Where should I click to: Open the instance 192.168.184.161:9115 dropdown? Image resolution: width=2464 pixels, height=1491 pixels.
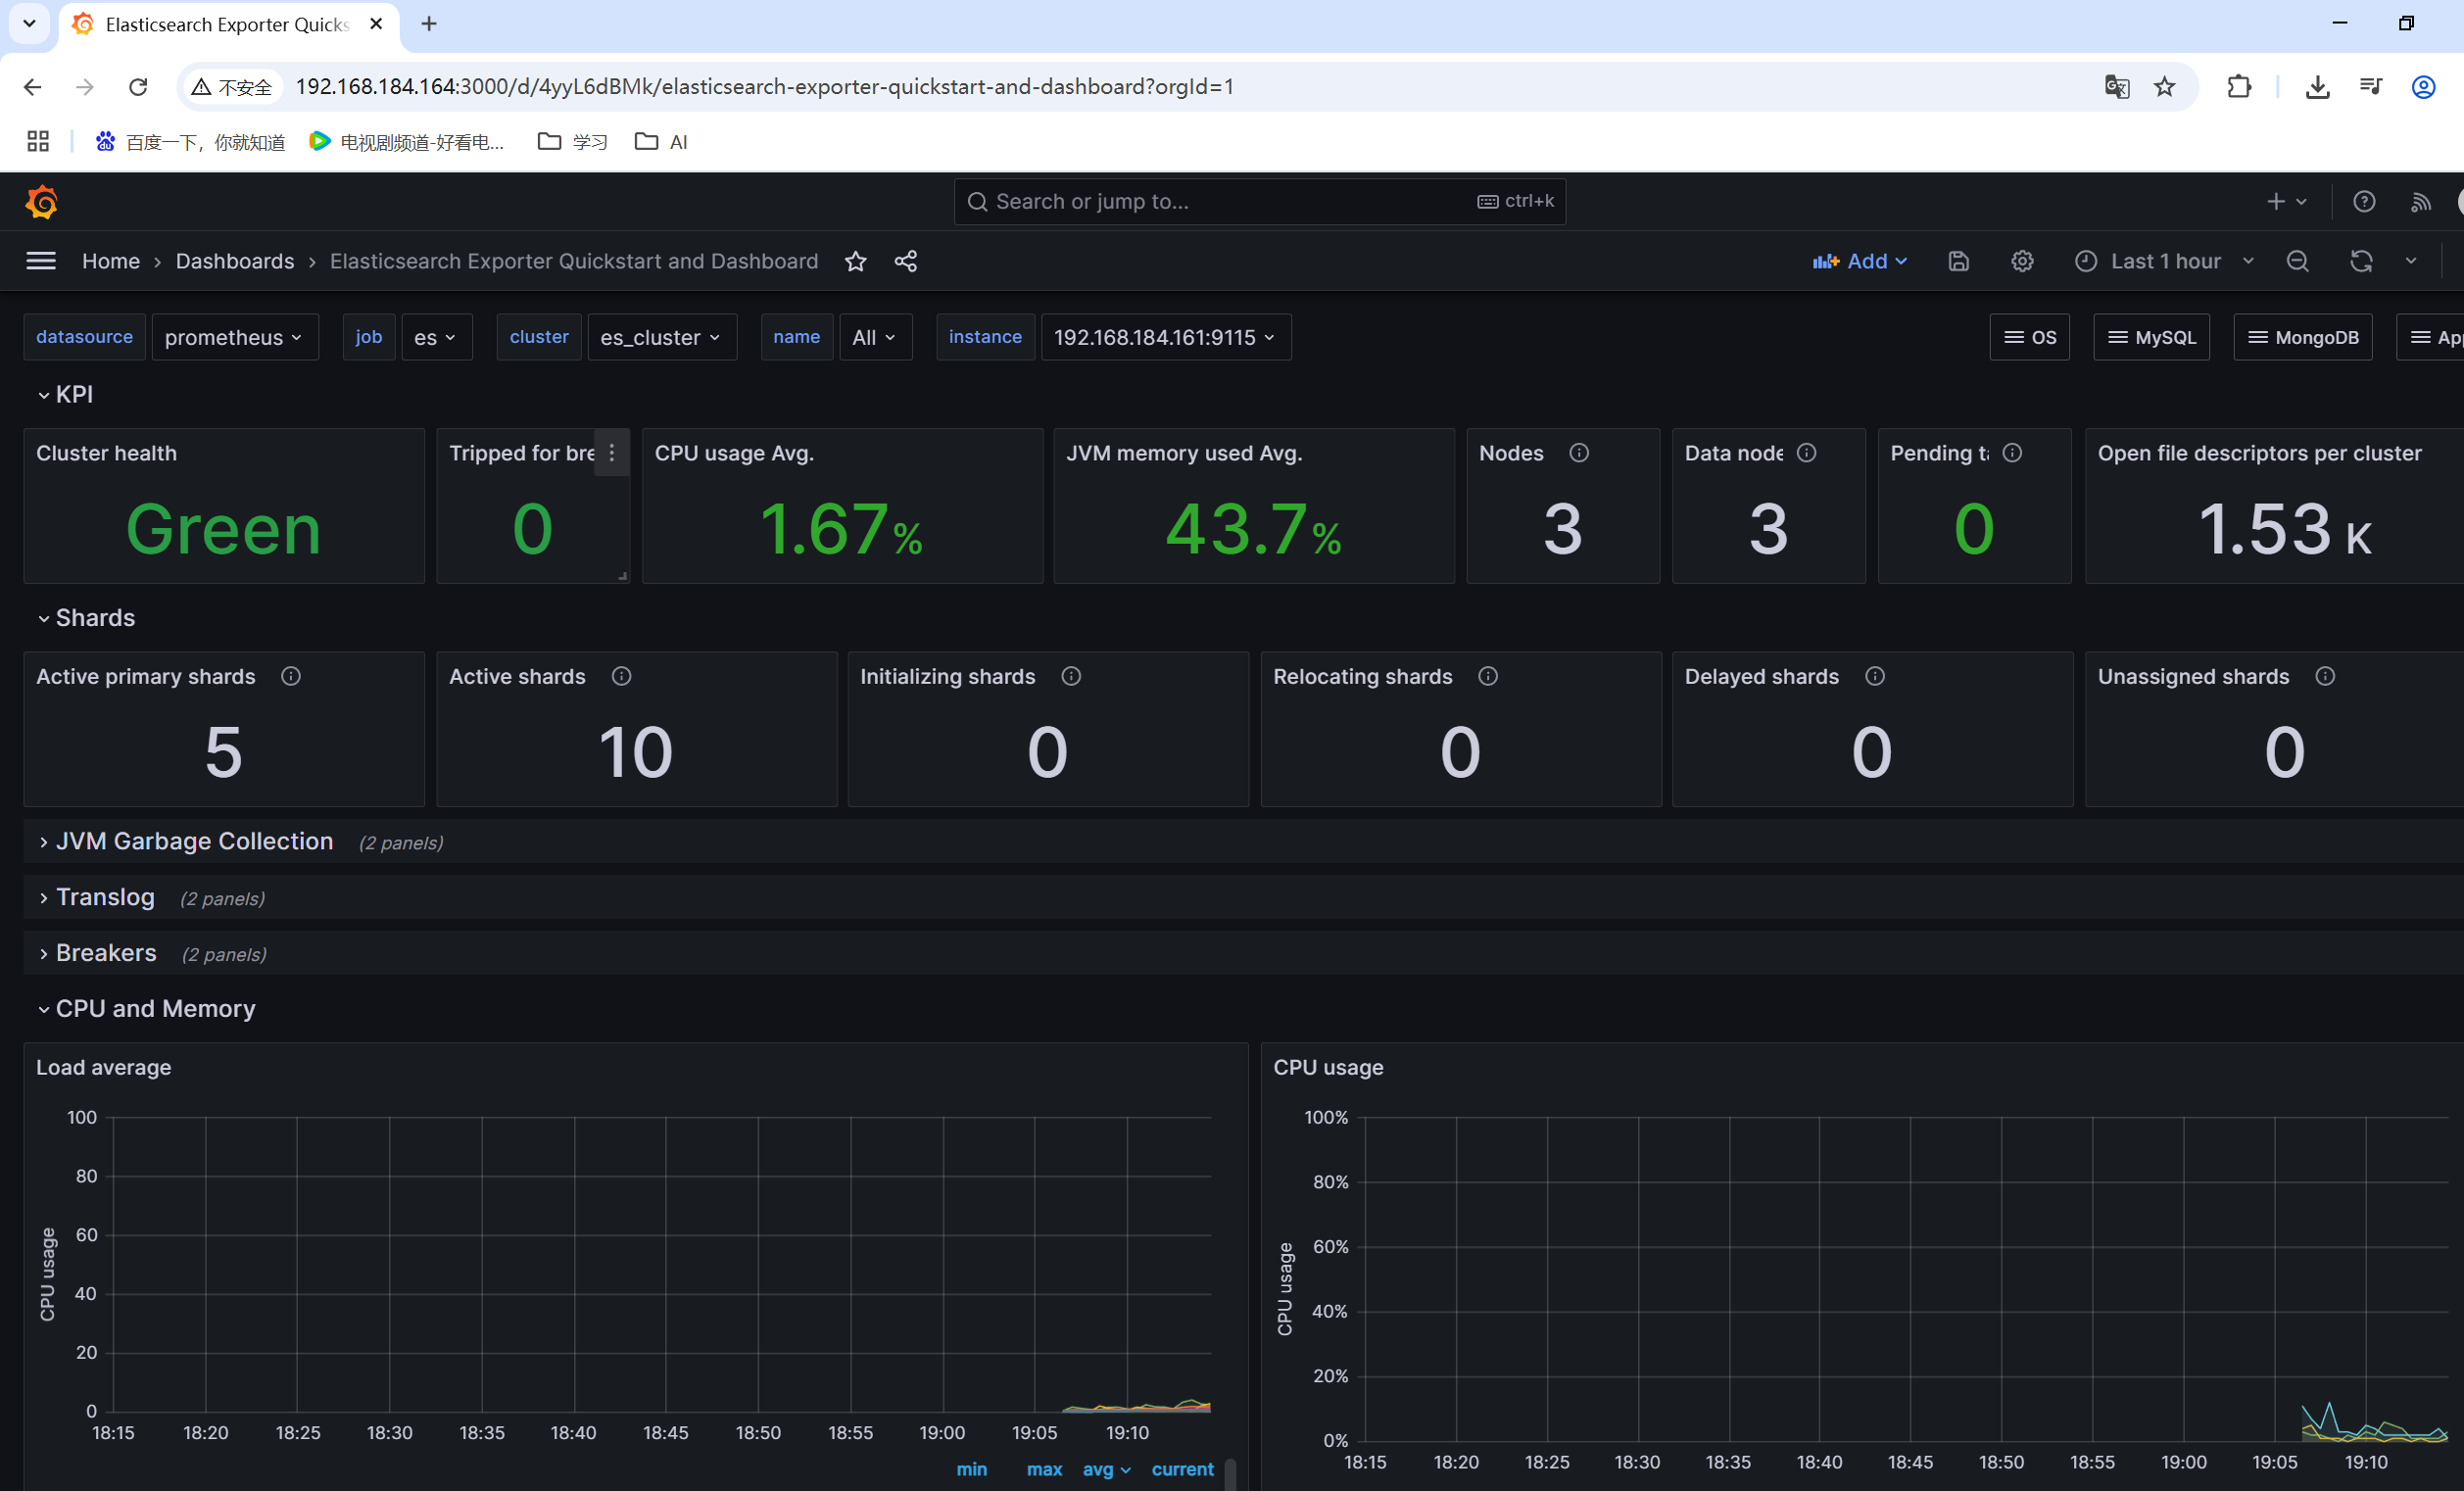coord(1166,337)
